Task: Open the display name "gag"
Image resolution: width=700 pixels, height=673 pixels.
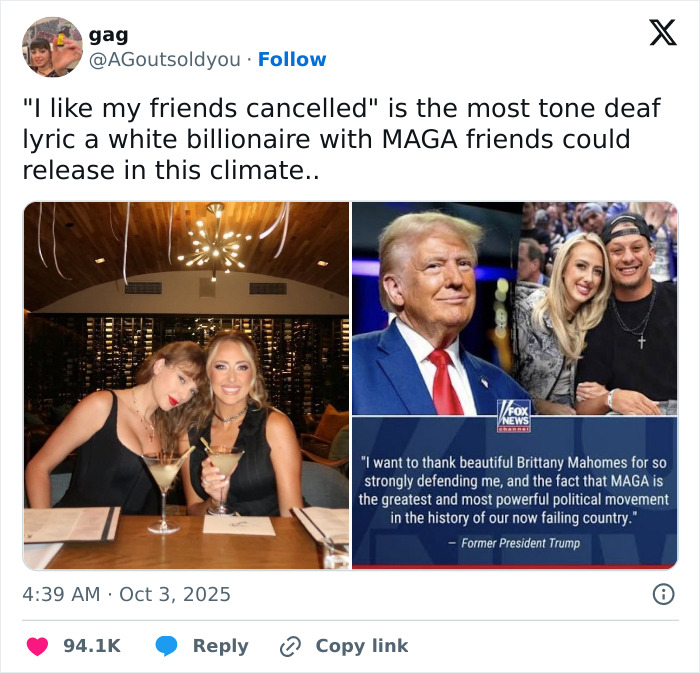Action: point(108,35)
